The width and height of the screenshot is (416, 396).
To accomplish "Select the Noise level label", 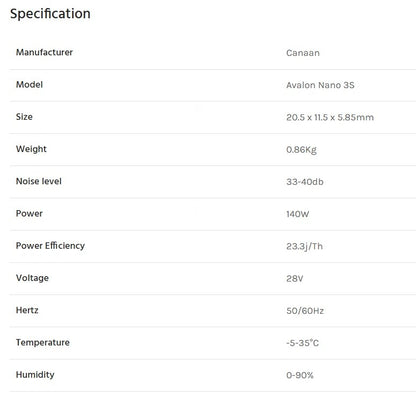I will tap(39, 181).
